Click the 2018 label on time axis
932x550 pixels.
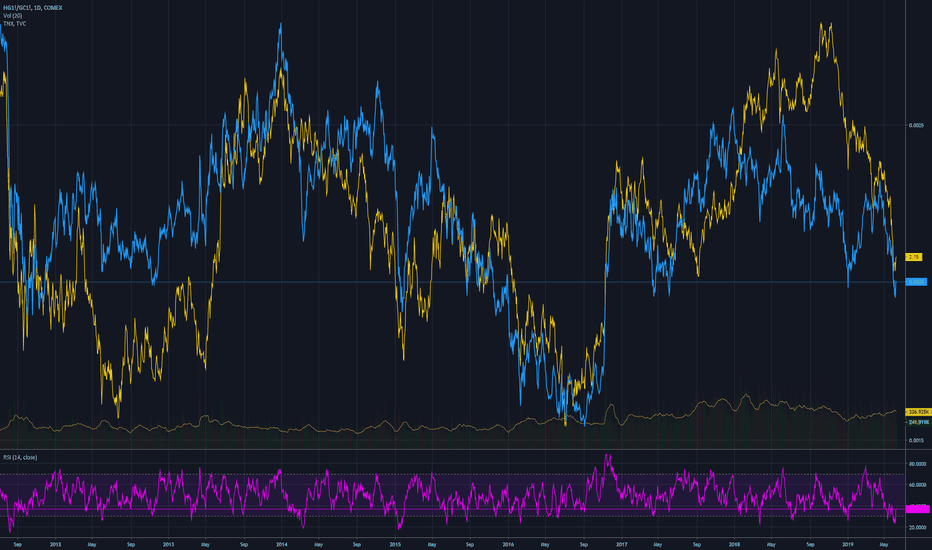[x=735, y=544]
